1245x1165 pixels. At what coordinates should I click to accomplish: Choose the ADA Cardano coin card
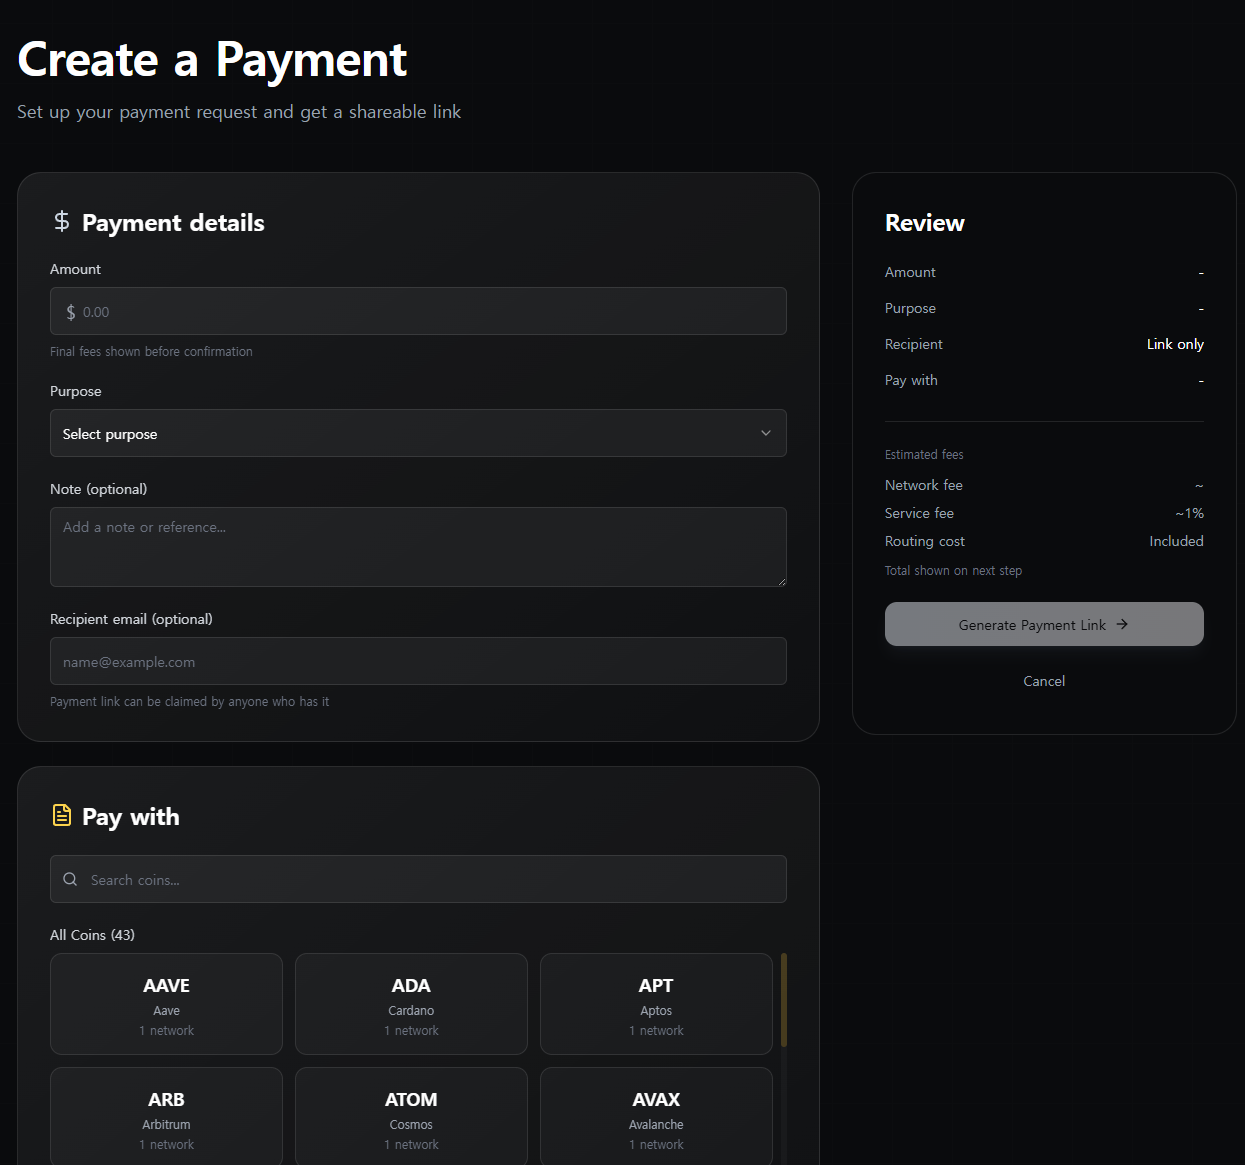click(x=411, y=1004)
